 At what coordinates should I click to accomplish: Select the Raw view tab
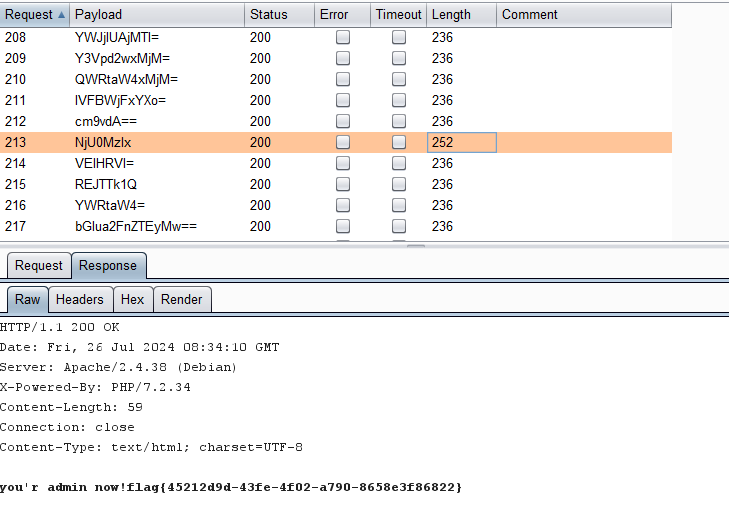click(x=28, y=299)
